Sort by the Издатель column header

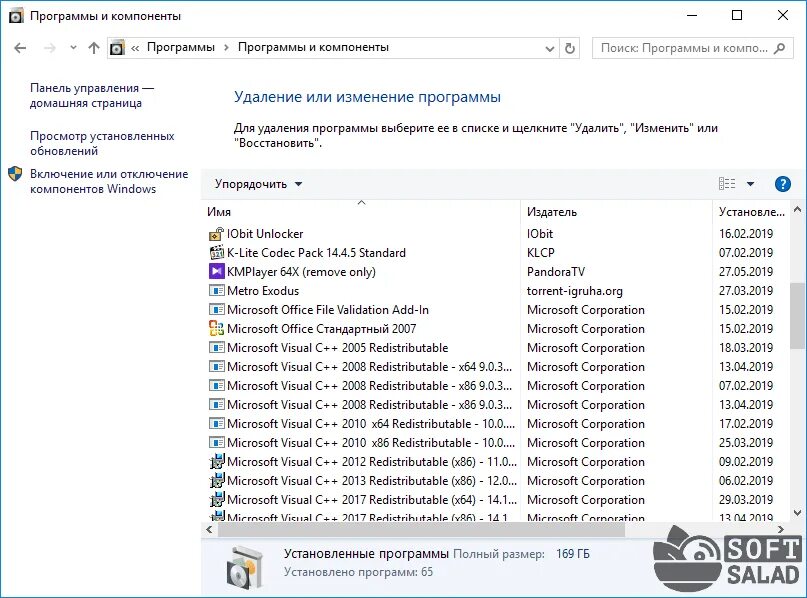pos(616,212)
